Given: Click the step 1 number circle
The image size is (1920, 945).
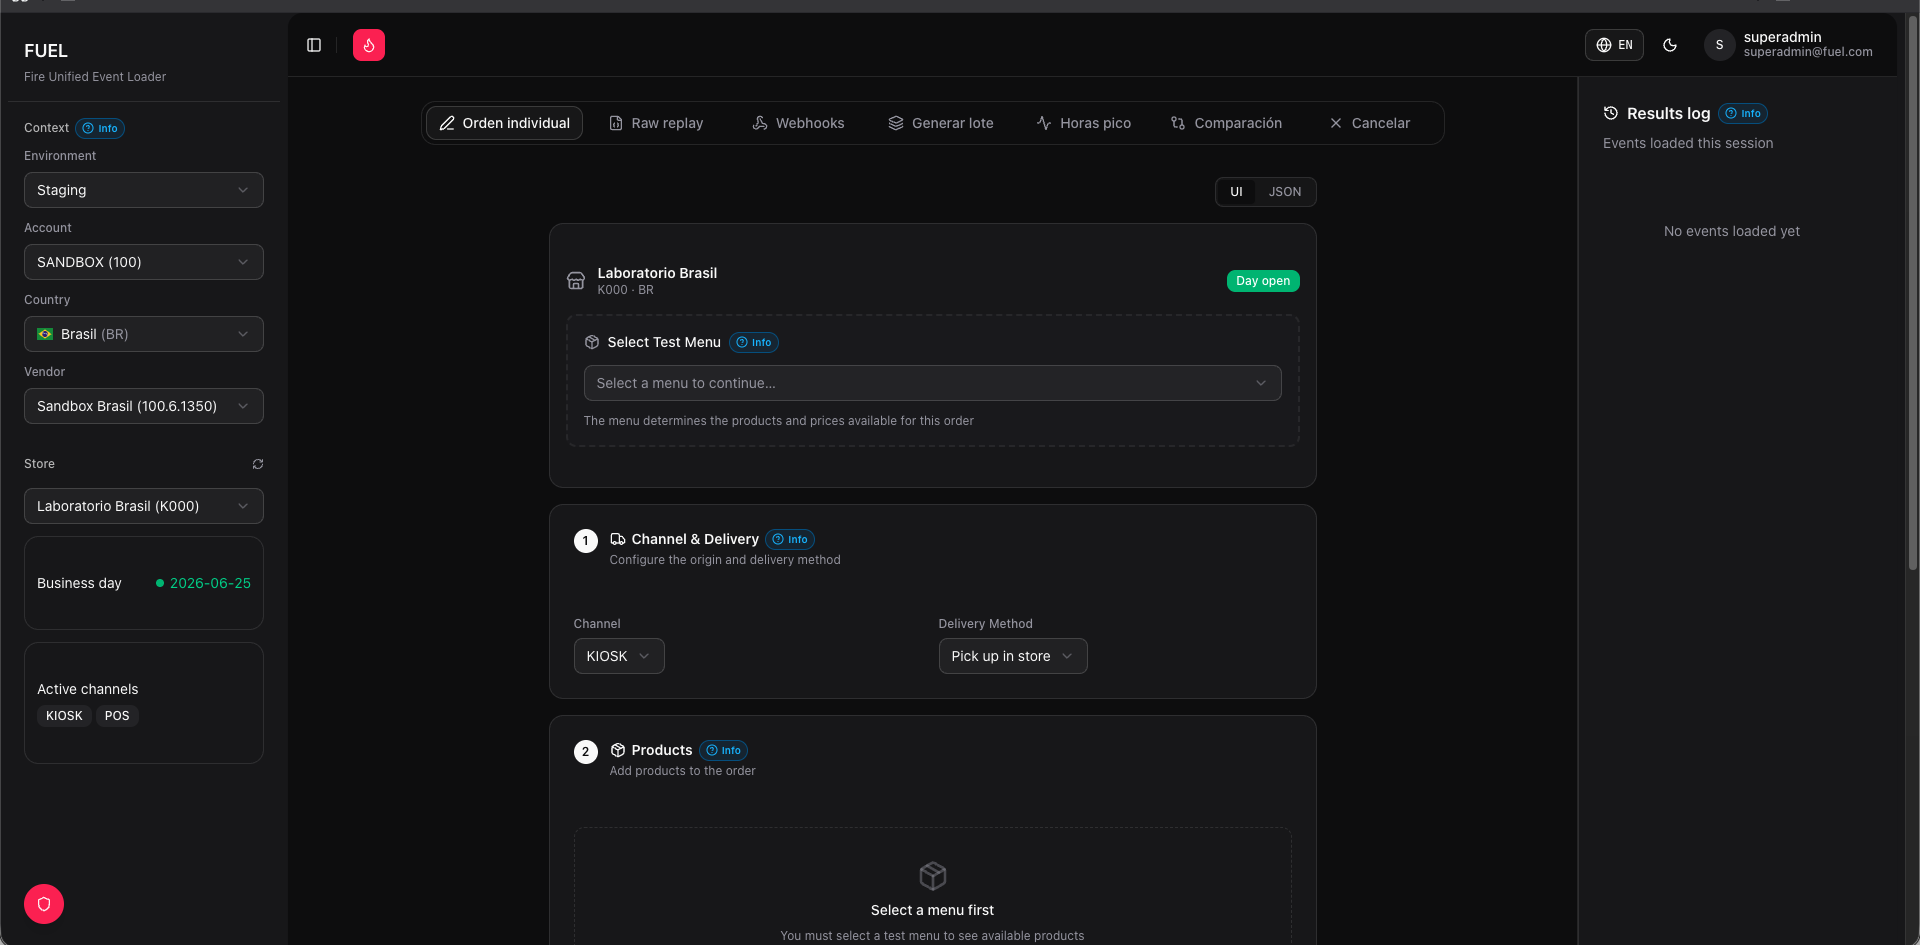Looking at the screenshot, I should pyautogui.click(x=586, y=541).
